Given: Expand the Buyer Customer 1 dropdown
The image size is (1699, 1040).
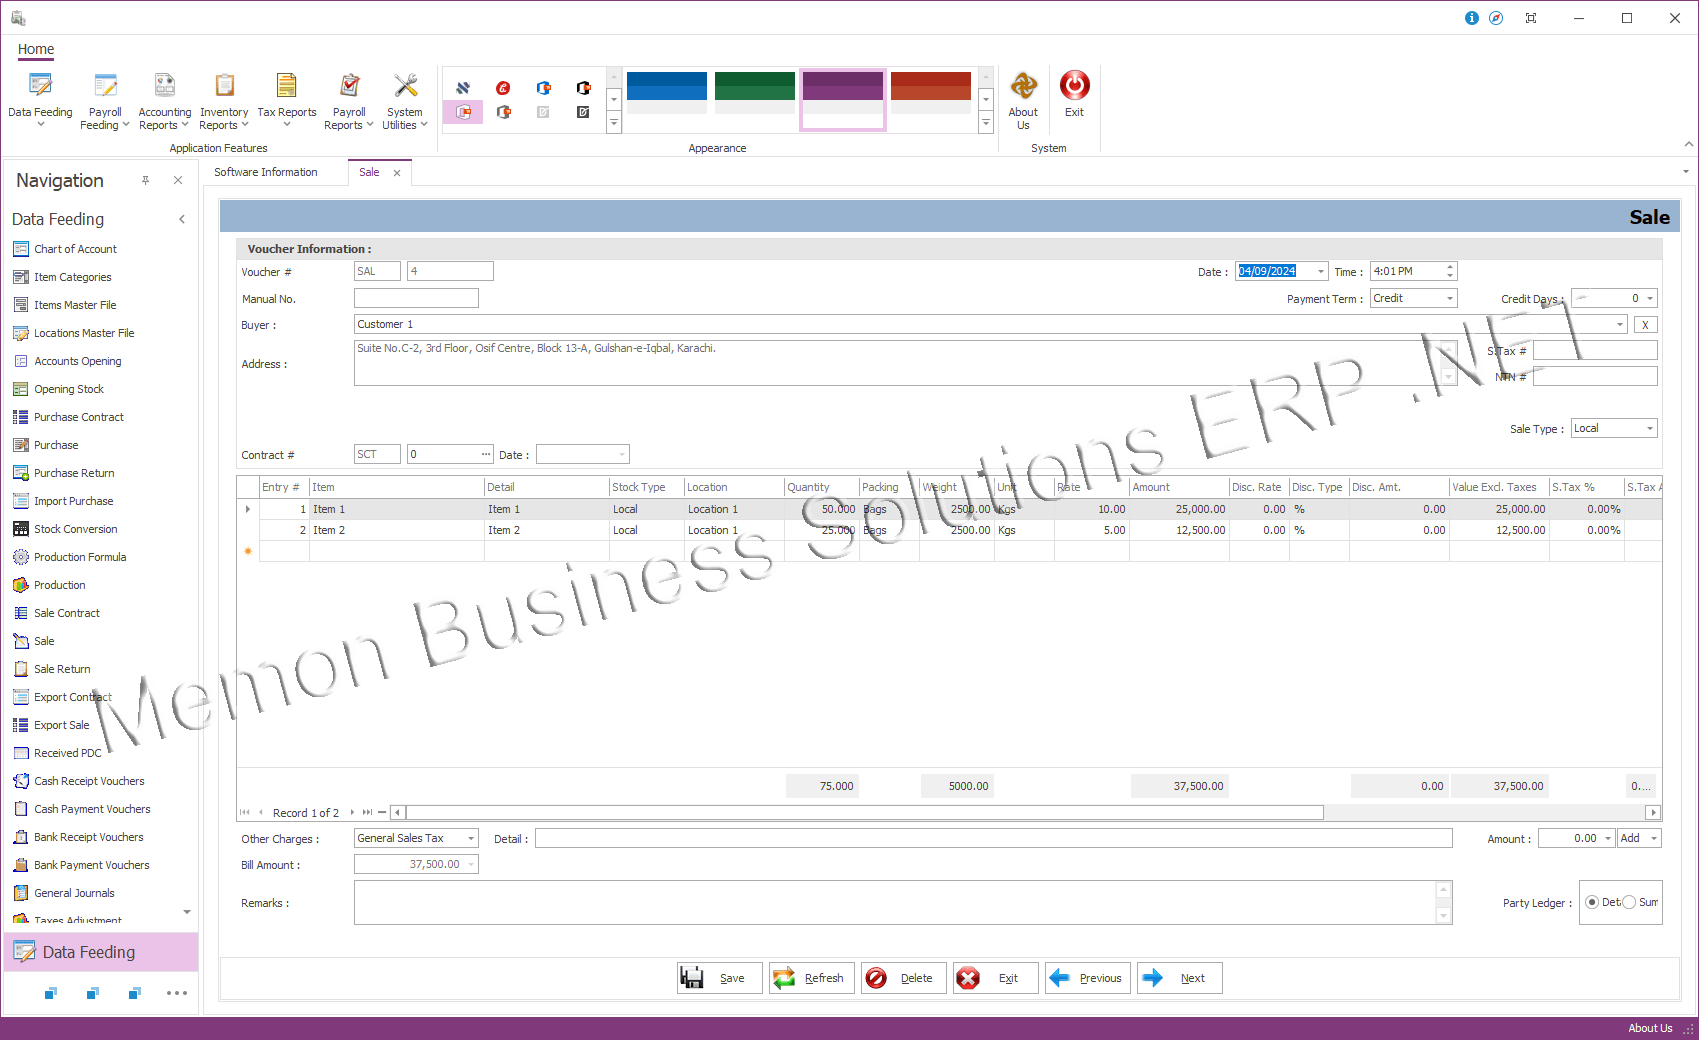Looking at the screenshot, I should [1620, 324].
